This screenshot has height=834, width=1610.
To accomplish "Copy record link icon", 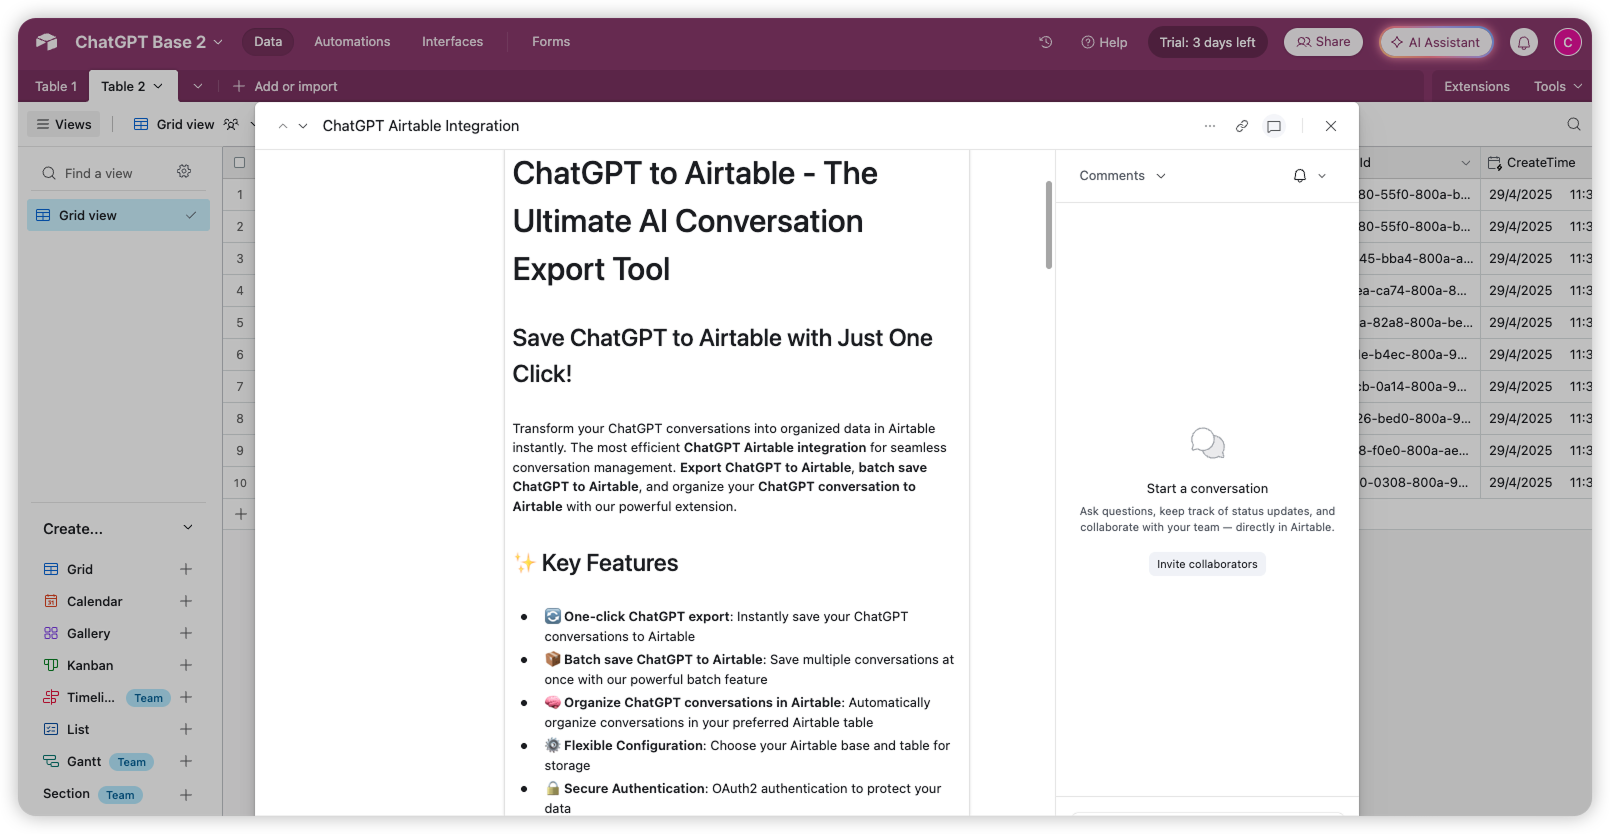I will [x=1242, y=126].
